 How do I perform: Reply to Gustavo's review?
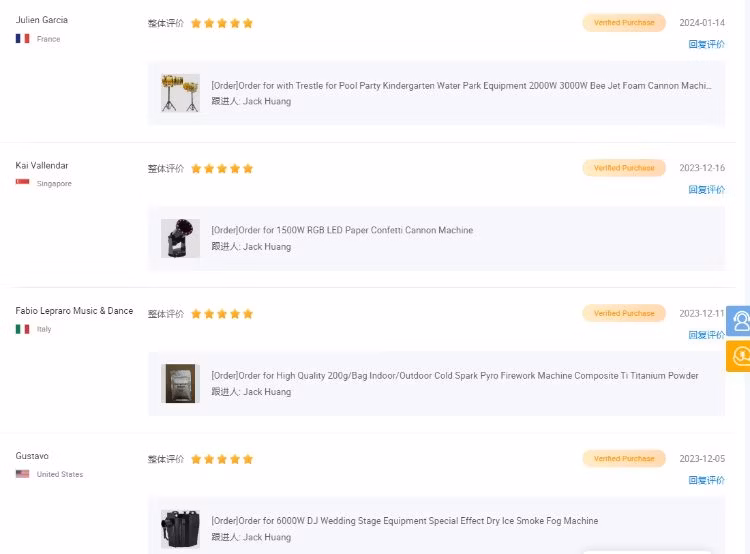[706, 480]
